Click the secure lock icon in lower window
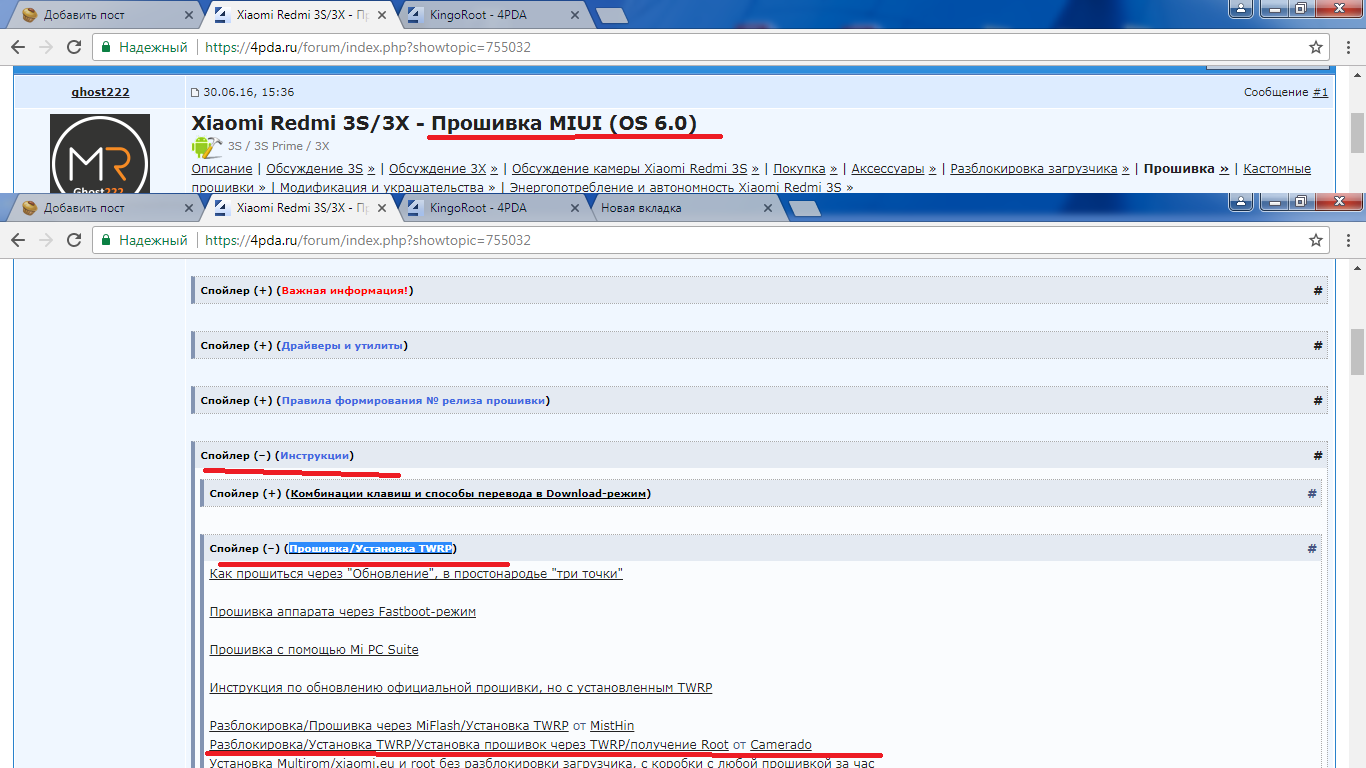This screenshot has height=768, width=1366. point(107,240)
